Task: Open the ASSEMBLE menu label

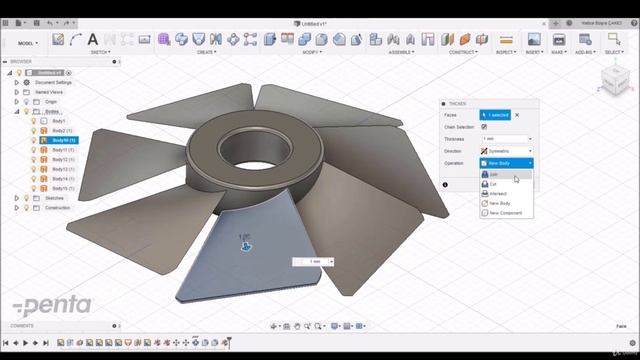Action: (x=401, y=52)
